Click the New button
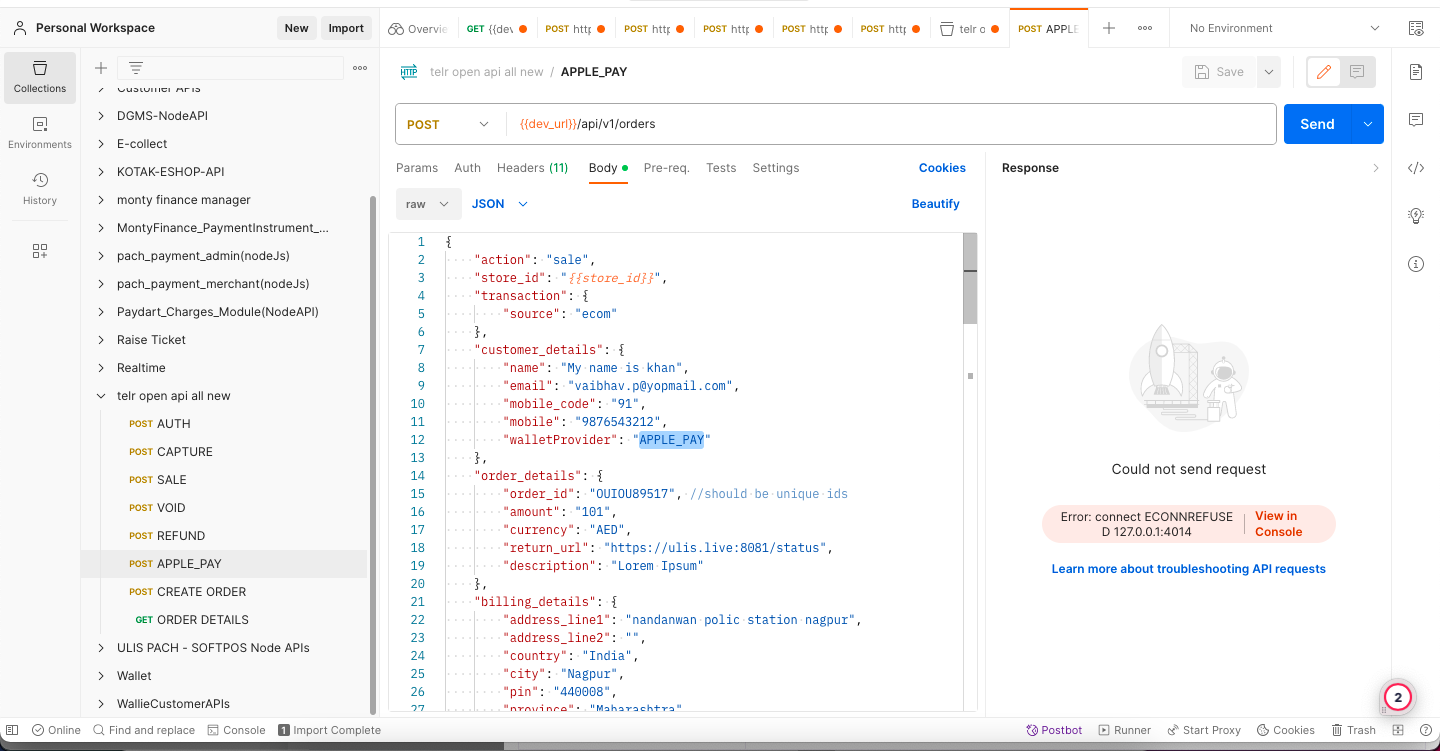The width and height of the screenshot is (1440, 751). pos(297,28)
